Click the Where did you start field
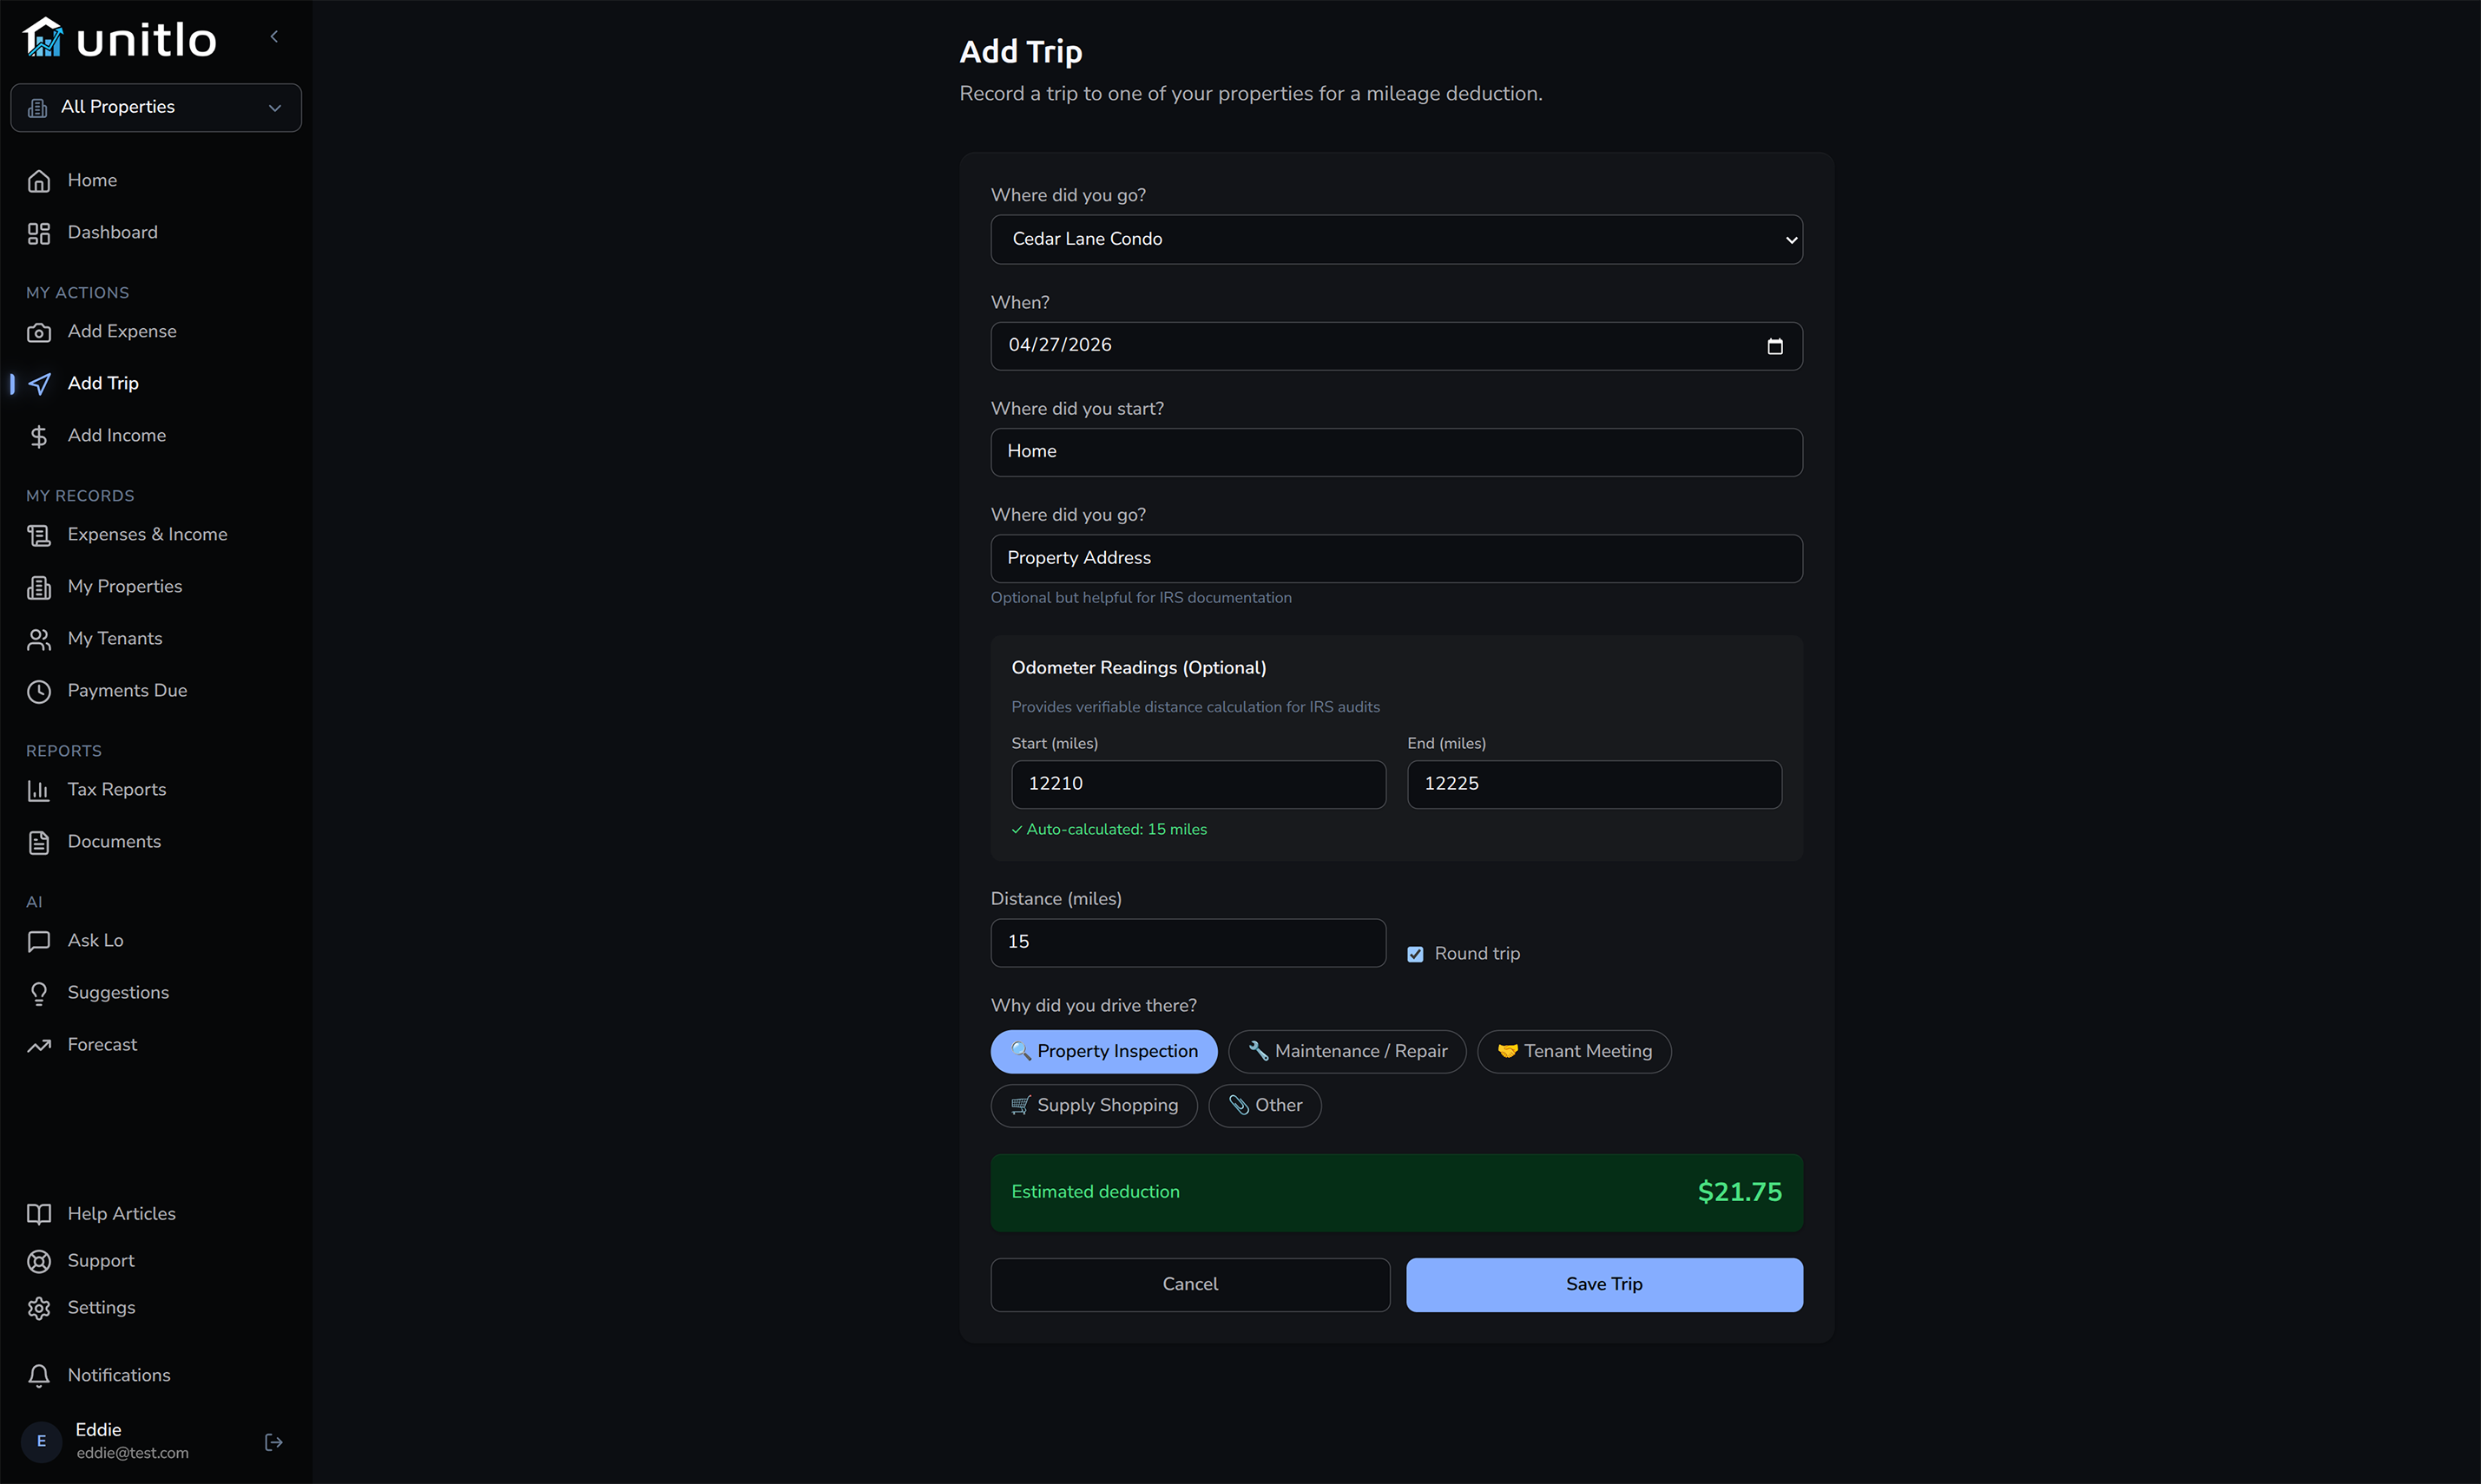The height and width of the screenshot is (1484, 2481). point(1396,452)
